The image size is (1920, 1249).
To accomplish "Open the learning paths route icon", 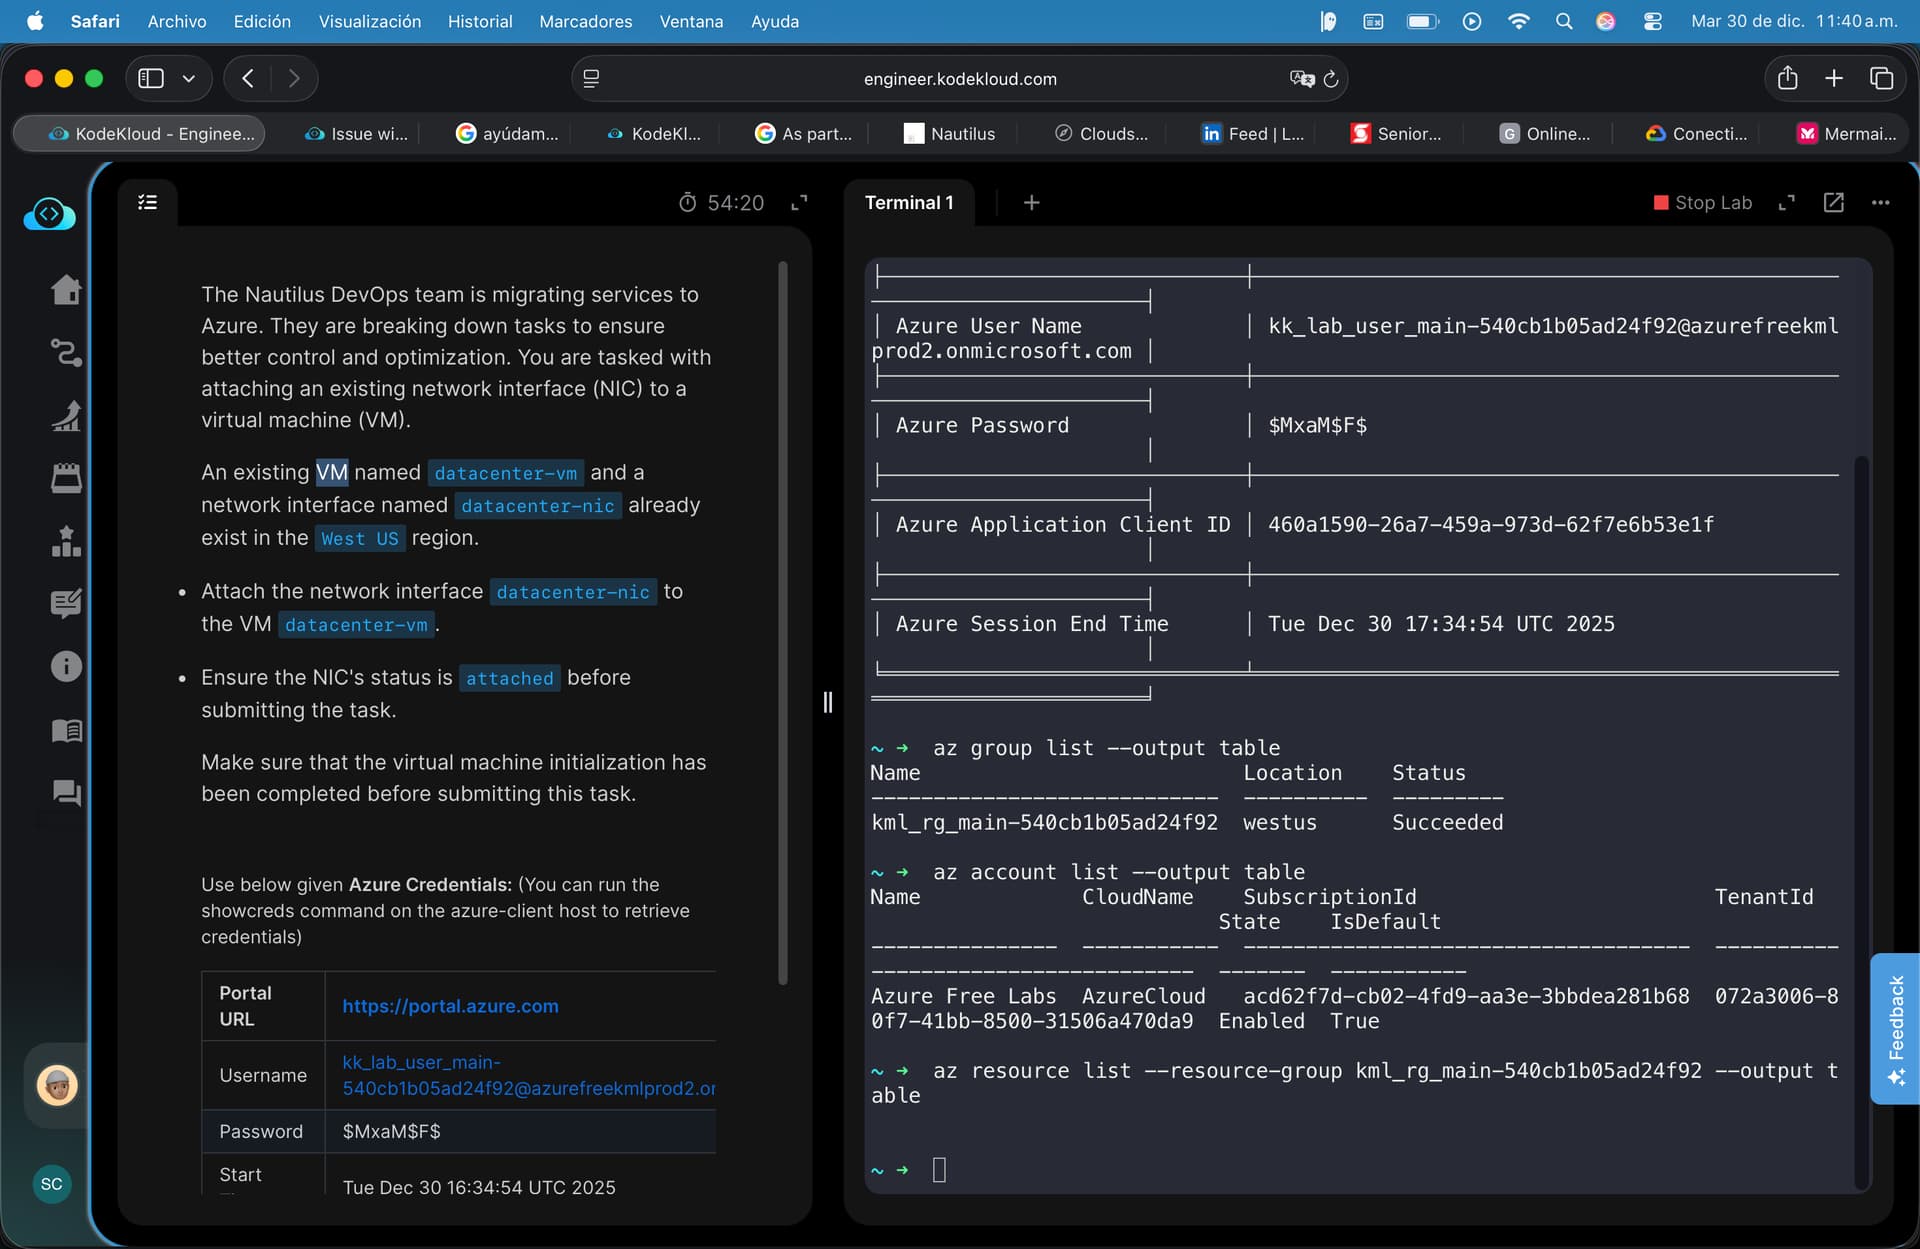I will (x=66, y=353).
